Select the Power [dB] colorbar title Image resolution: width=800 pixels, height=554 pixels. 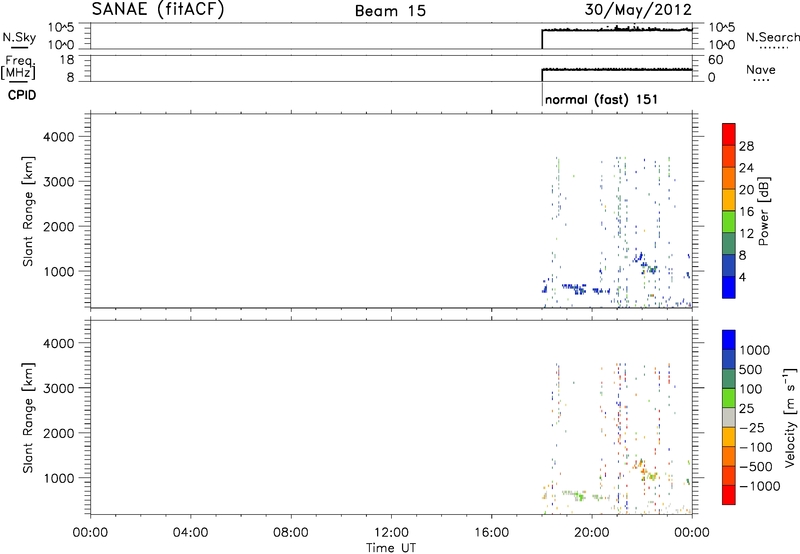(x=763, y=211)
